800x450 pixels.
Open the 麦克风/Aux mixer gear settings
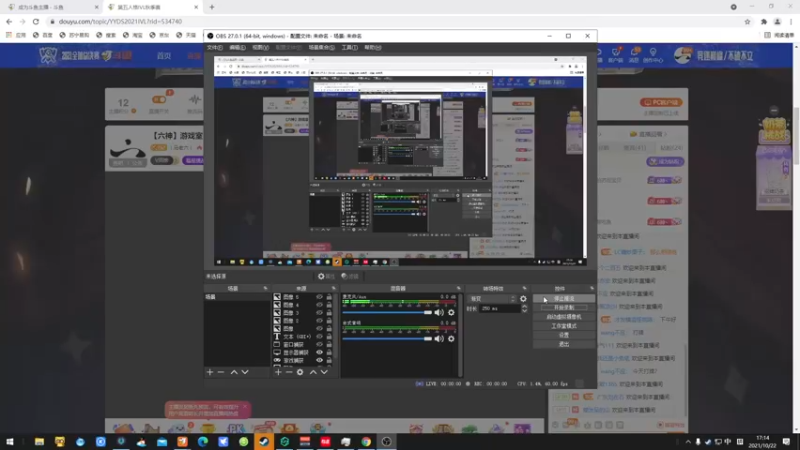pos(451,312)
